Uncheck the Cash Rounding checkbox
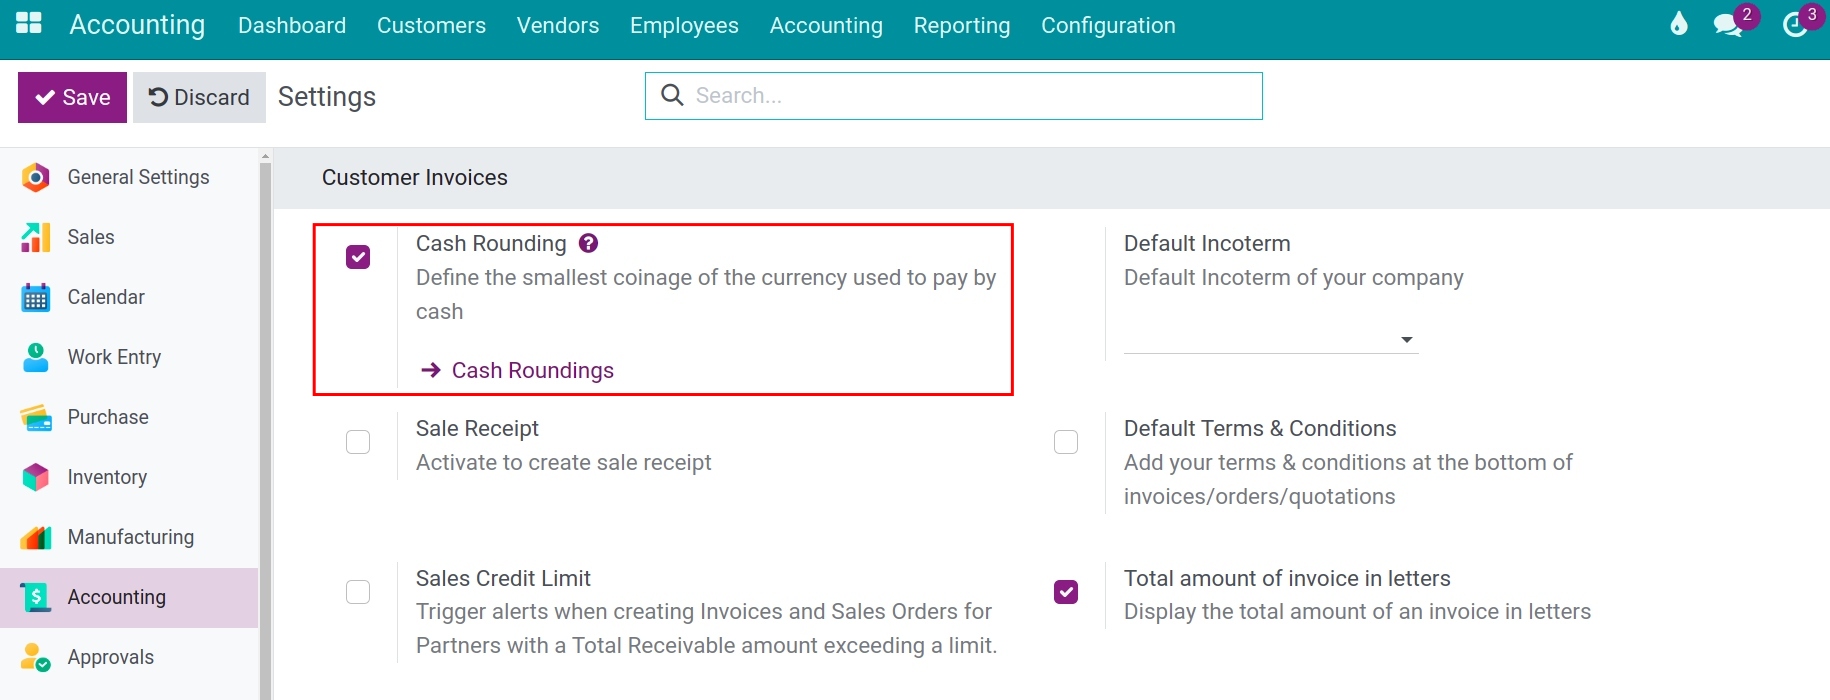 pyautogui.click(x=358, y=257)
